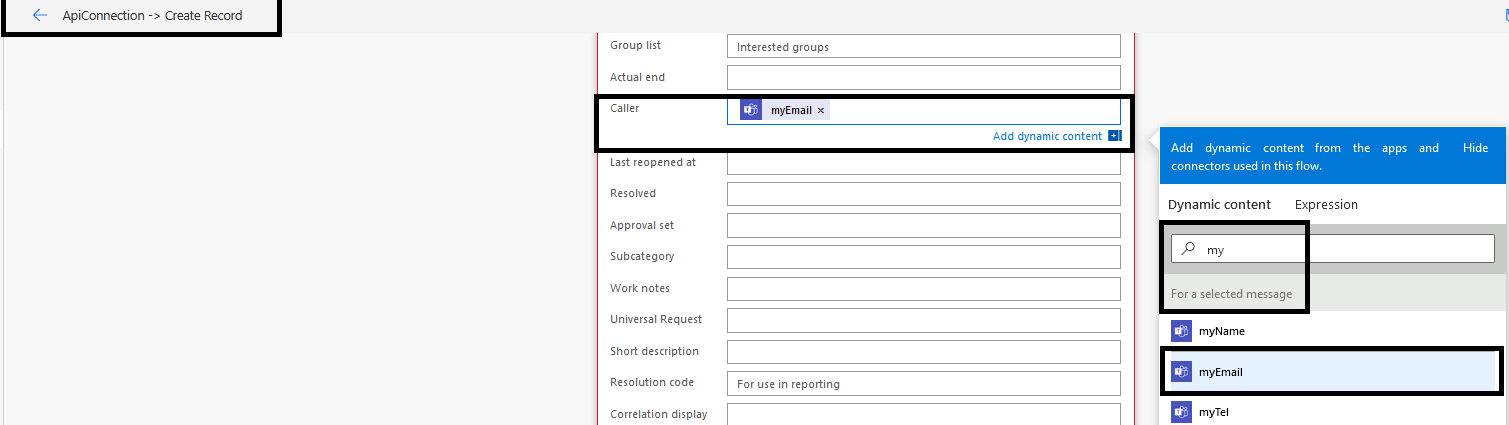This screenshot has height=425, width=1509.
Task: Click the Group list input field
Action: tap(923, 46)
